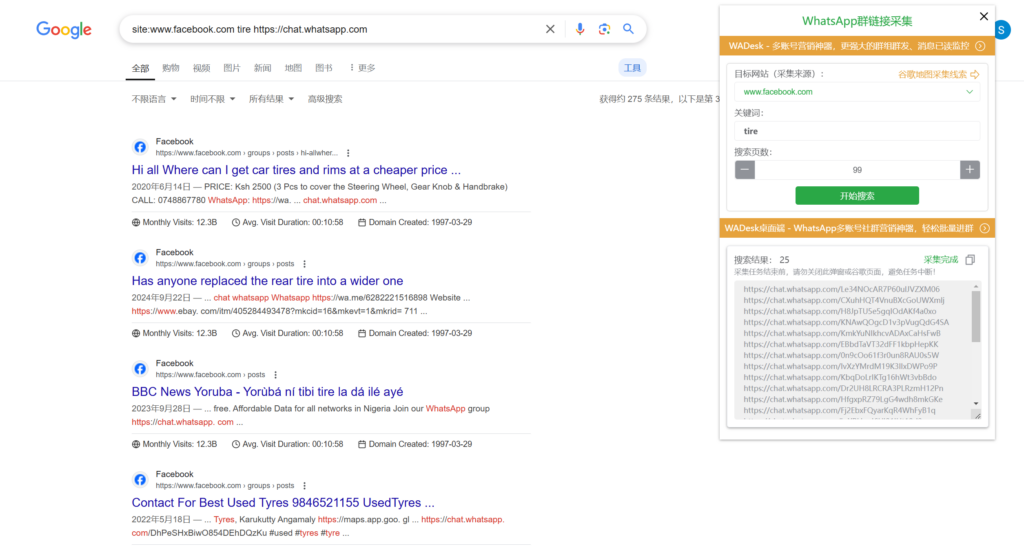The height and width of the screenshot is (548, 1024).
Task: Click Facebook favicon of BBC News Yoruba result
Action: coord(140,369)
